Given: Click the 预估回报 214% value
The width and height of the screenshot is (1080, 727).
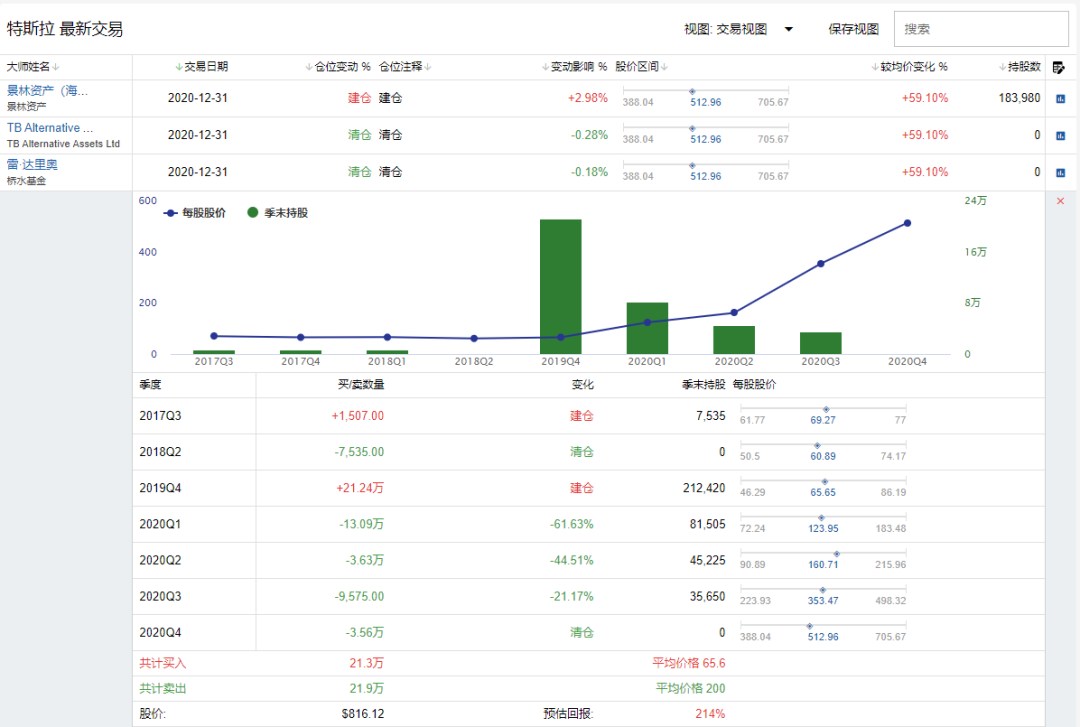Looking at the screenshot, I should (709, 714).
